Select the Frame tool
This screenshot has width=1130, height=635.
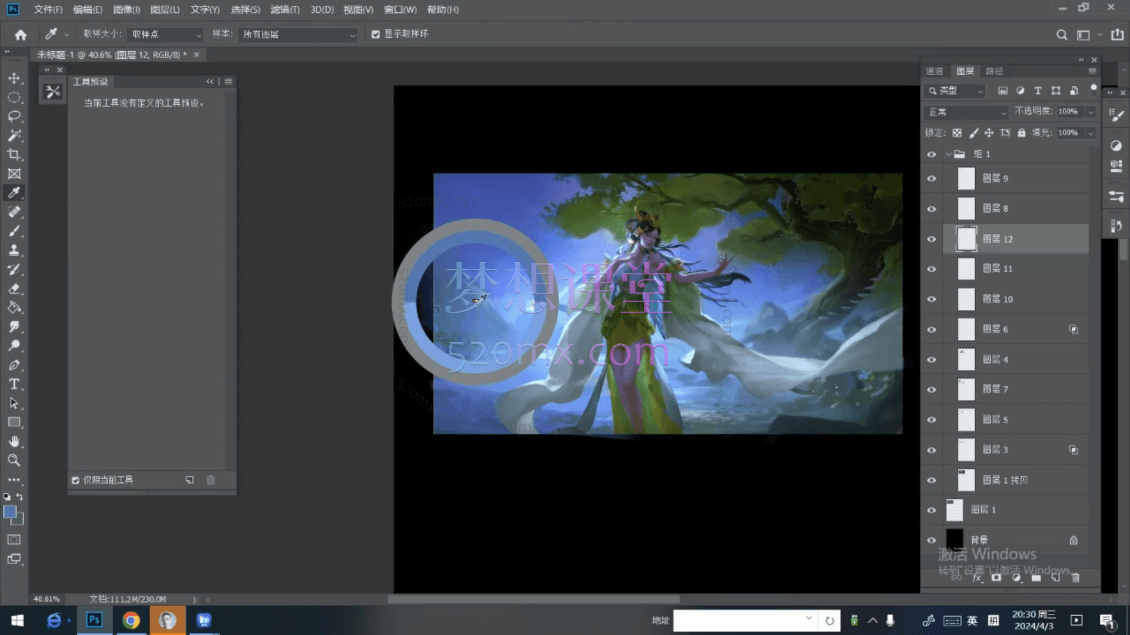click(14, 174)
